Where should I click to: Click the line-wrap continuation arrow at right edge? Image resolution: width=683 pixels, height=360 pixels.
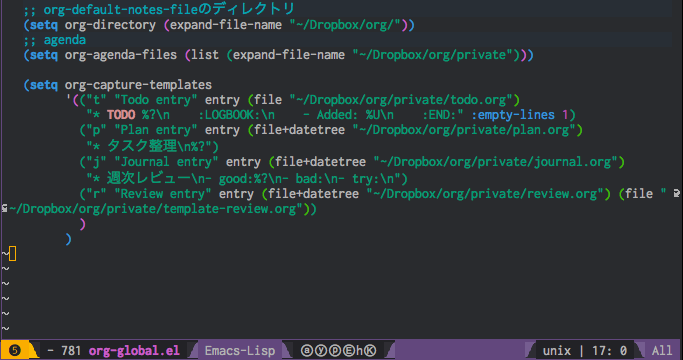pos(676,193)
